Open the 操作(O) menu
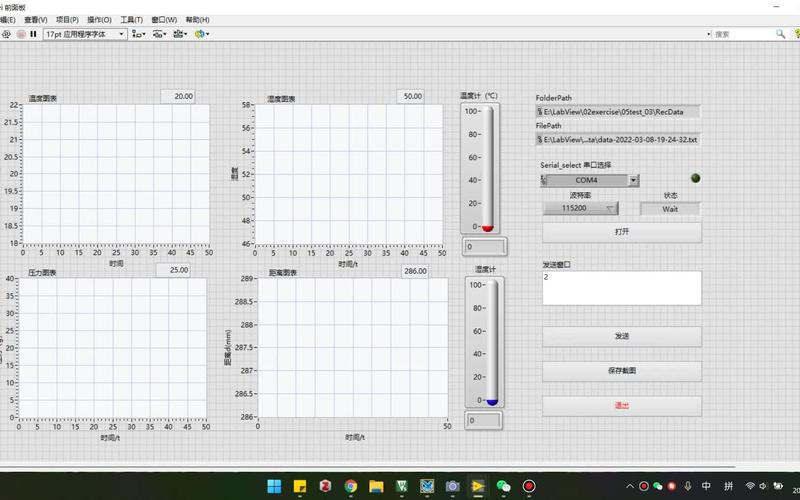Viewport: 800px width, 500px height. click(x=99, y=19)
